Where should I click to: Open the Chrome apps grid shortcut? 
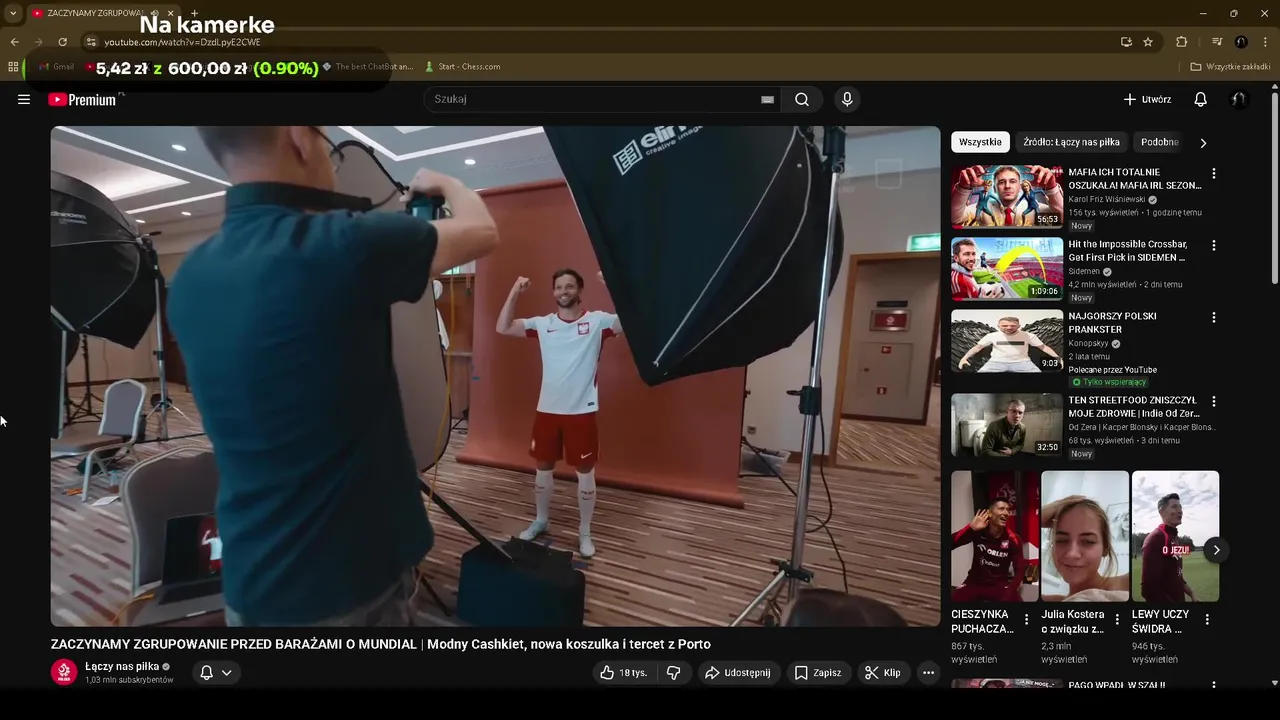pos(13,67)
